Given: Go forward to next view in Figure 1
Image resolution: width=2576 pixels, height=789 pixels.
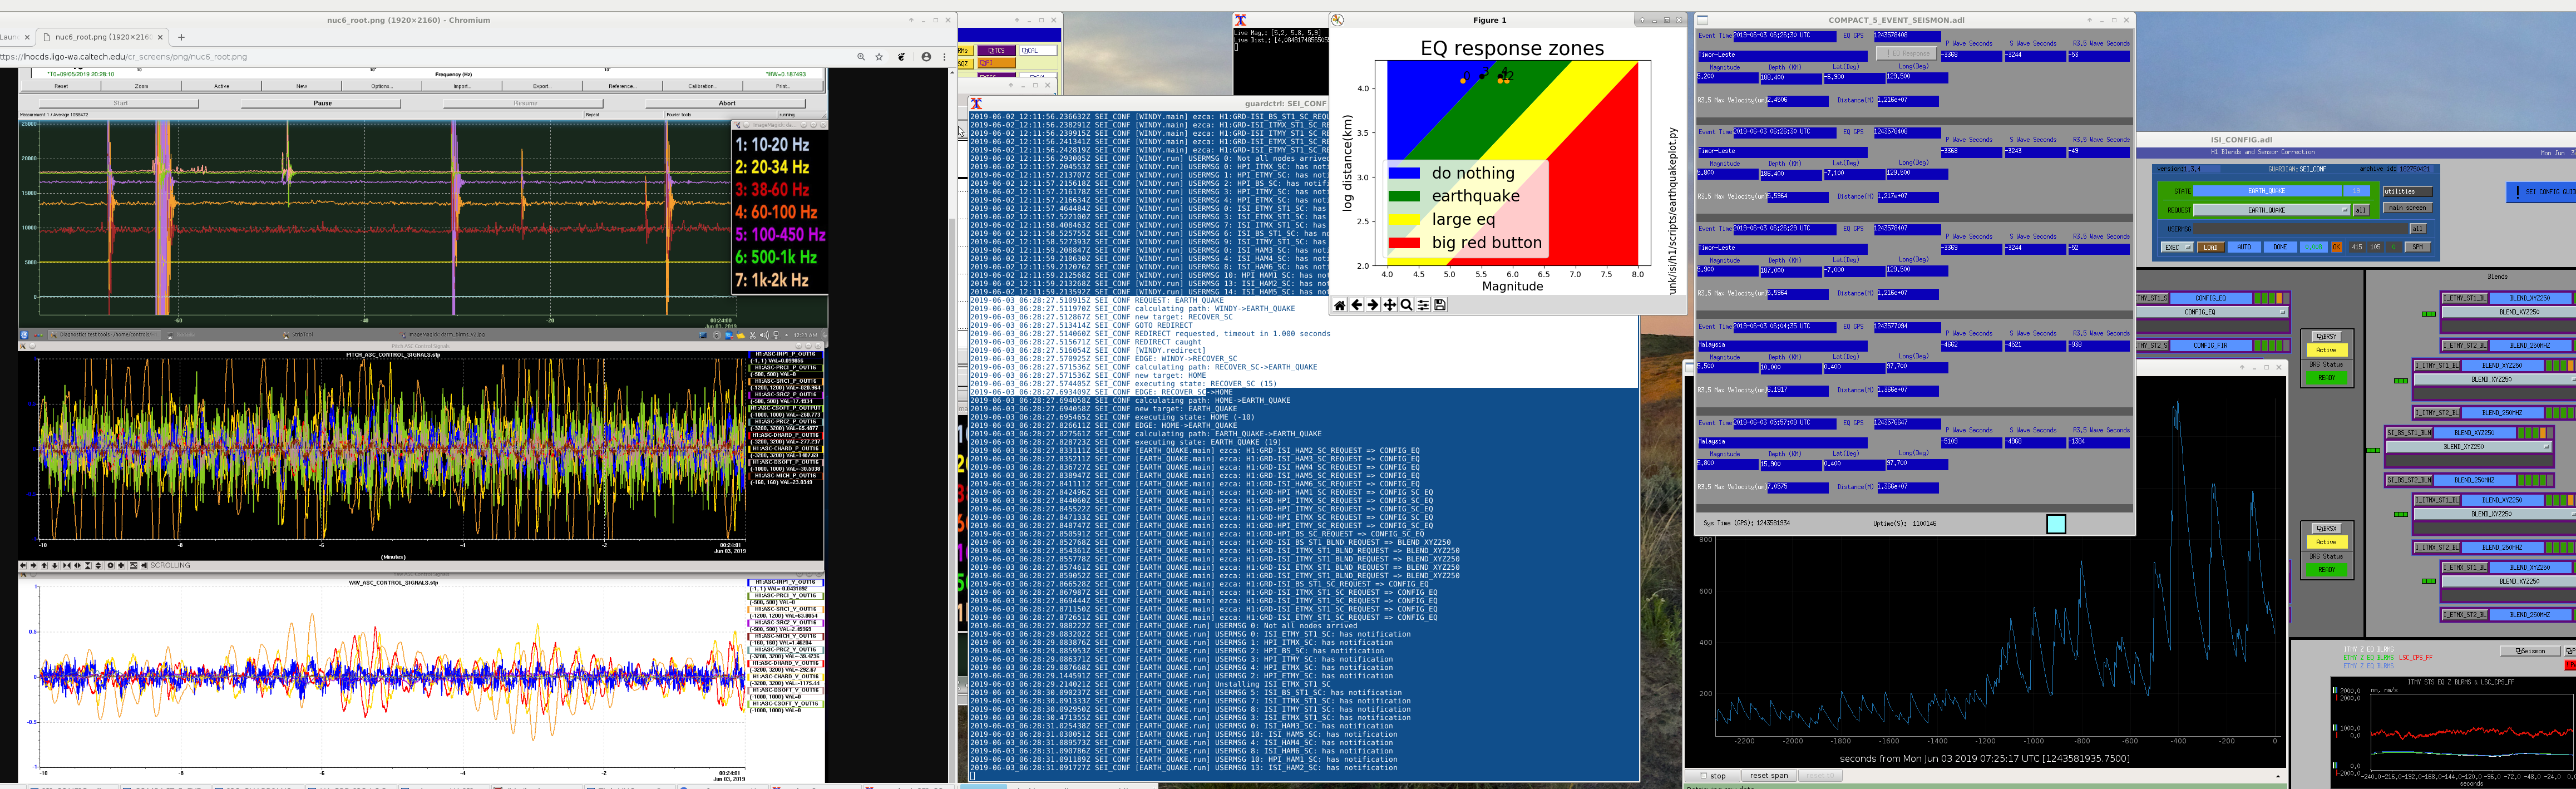Looking at the screenshot, I should click(x=1373, y=305).
